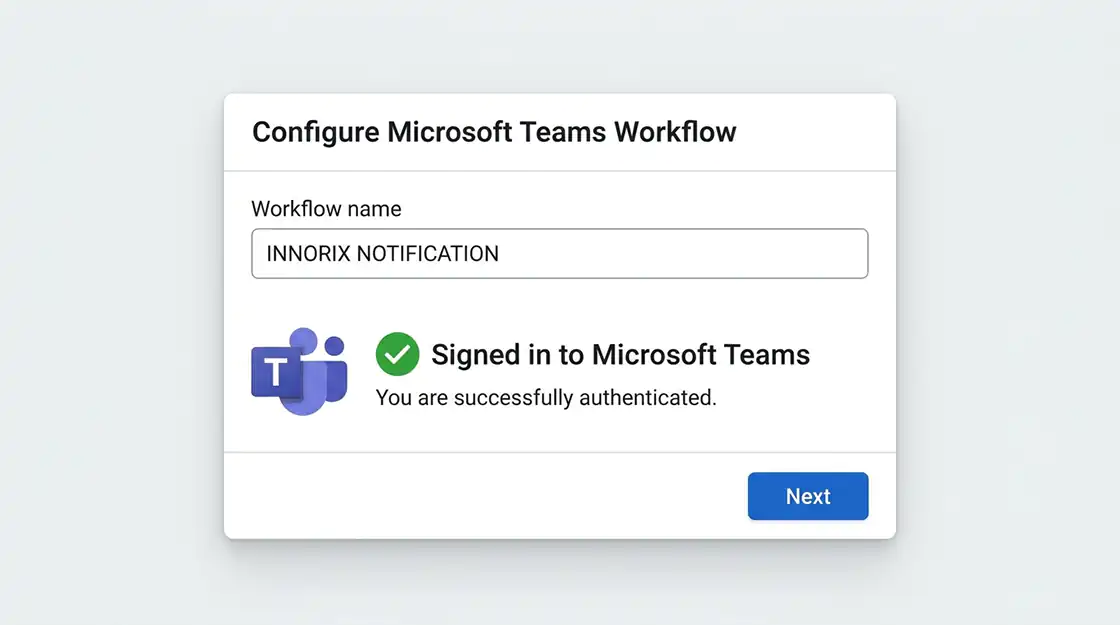Click 'You are successfully authenticated.' message
The image size is (1120, 625).
click(x=546, y=398)
